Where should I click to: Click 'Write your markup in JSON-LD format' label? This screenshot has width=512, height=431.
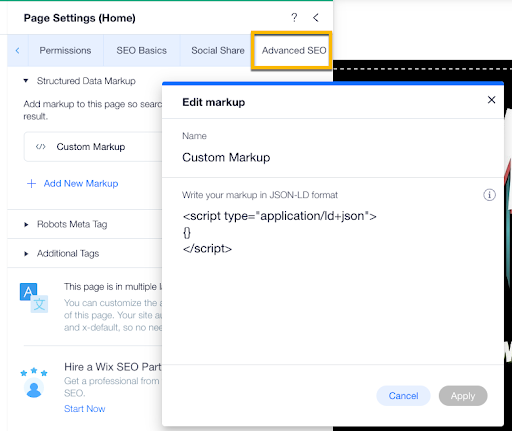click(x=260, y=195)
